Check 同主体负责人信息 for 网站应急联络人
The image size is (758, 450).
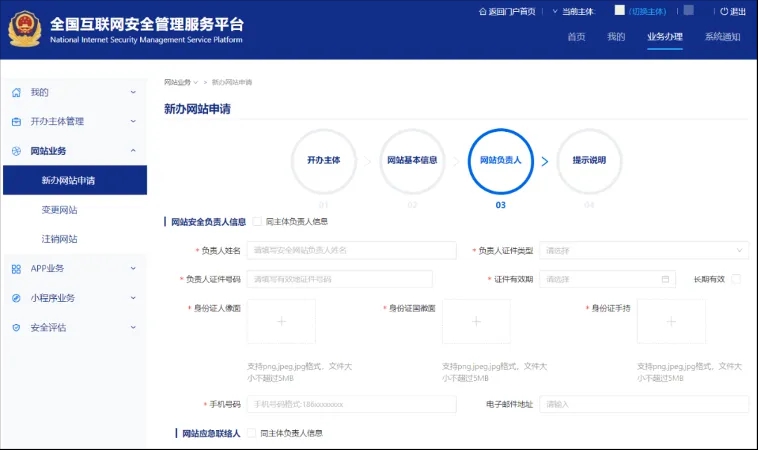(252, 433)
